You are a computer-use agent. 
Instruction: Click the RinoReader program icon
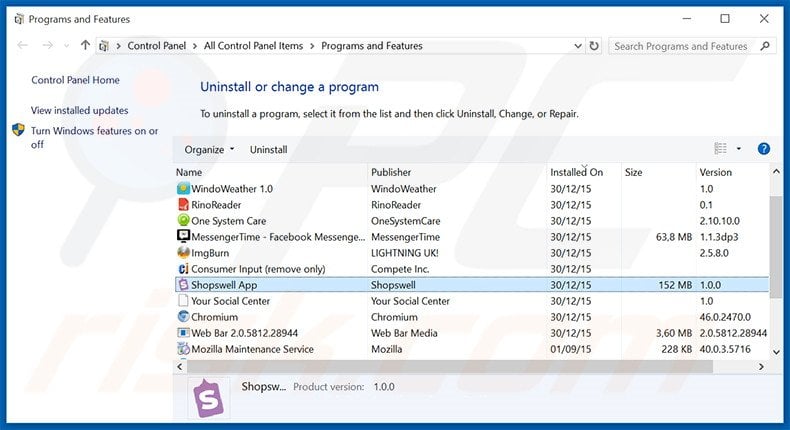click(183, 205)
